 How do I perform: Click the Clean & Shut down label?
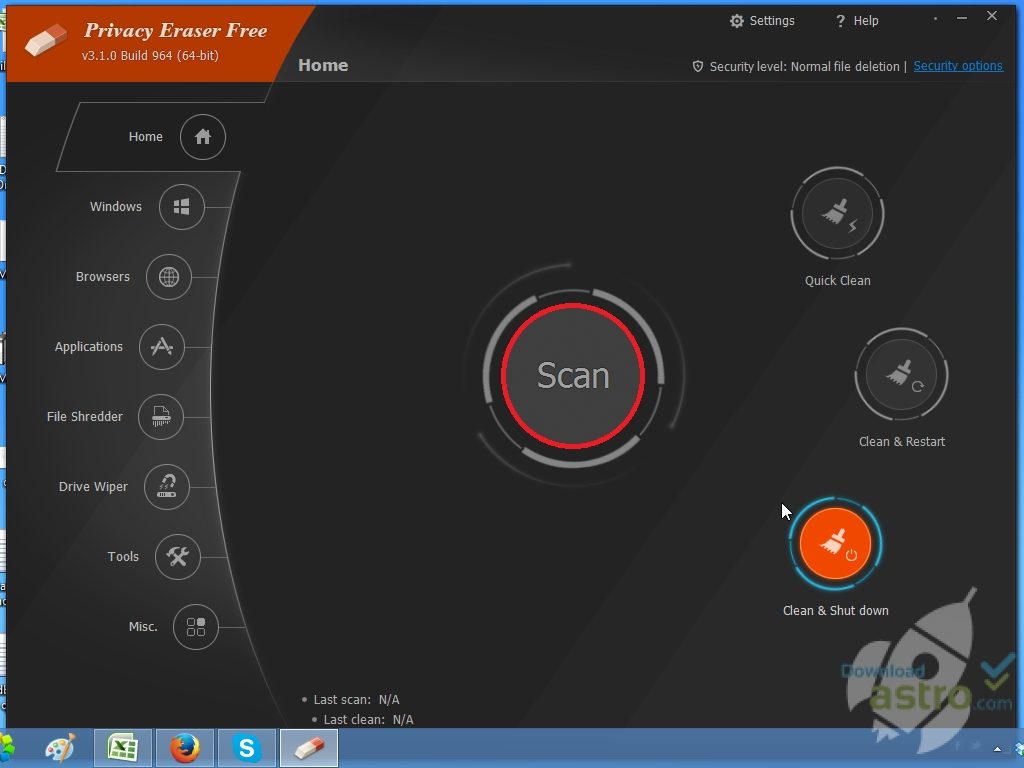coord(835,611)
